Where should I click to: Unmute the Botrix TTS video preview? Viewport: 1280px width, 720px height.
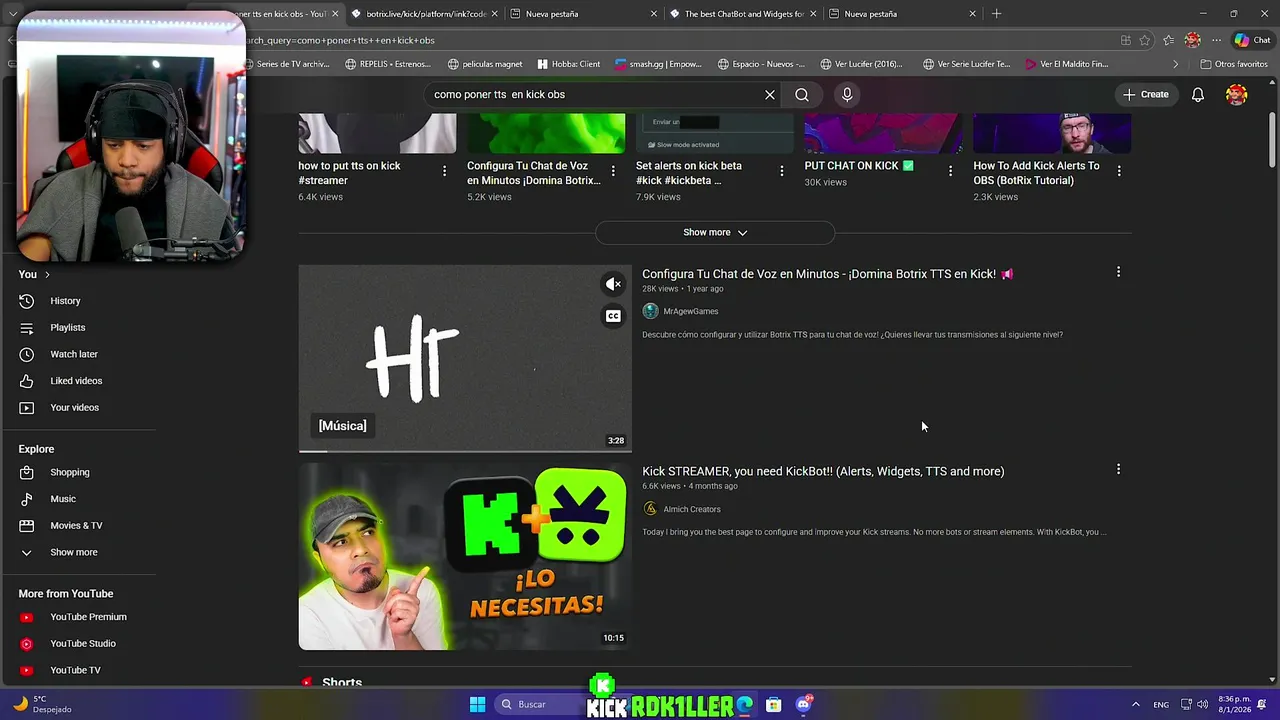pyautogui.click(x=613, y=284)
